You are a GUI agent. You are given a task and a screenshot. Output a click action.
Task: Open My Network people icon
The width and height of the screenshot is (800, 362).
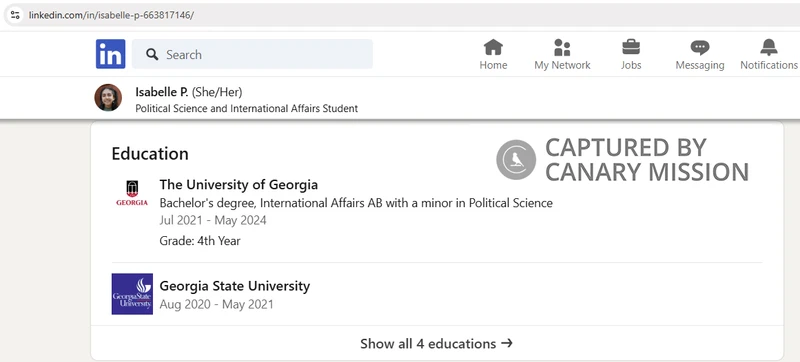coord(562,47)
